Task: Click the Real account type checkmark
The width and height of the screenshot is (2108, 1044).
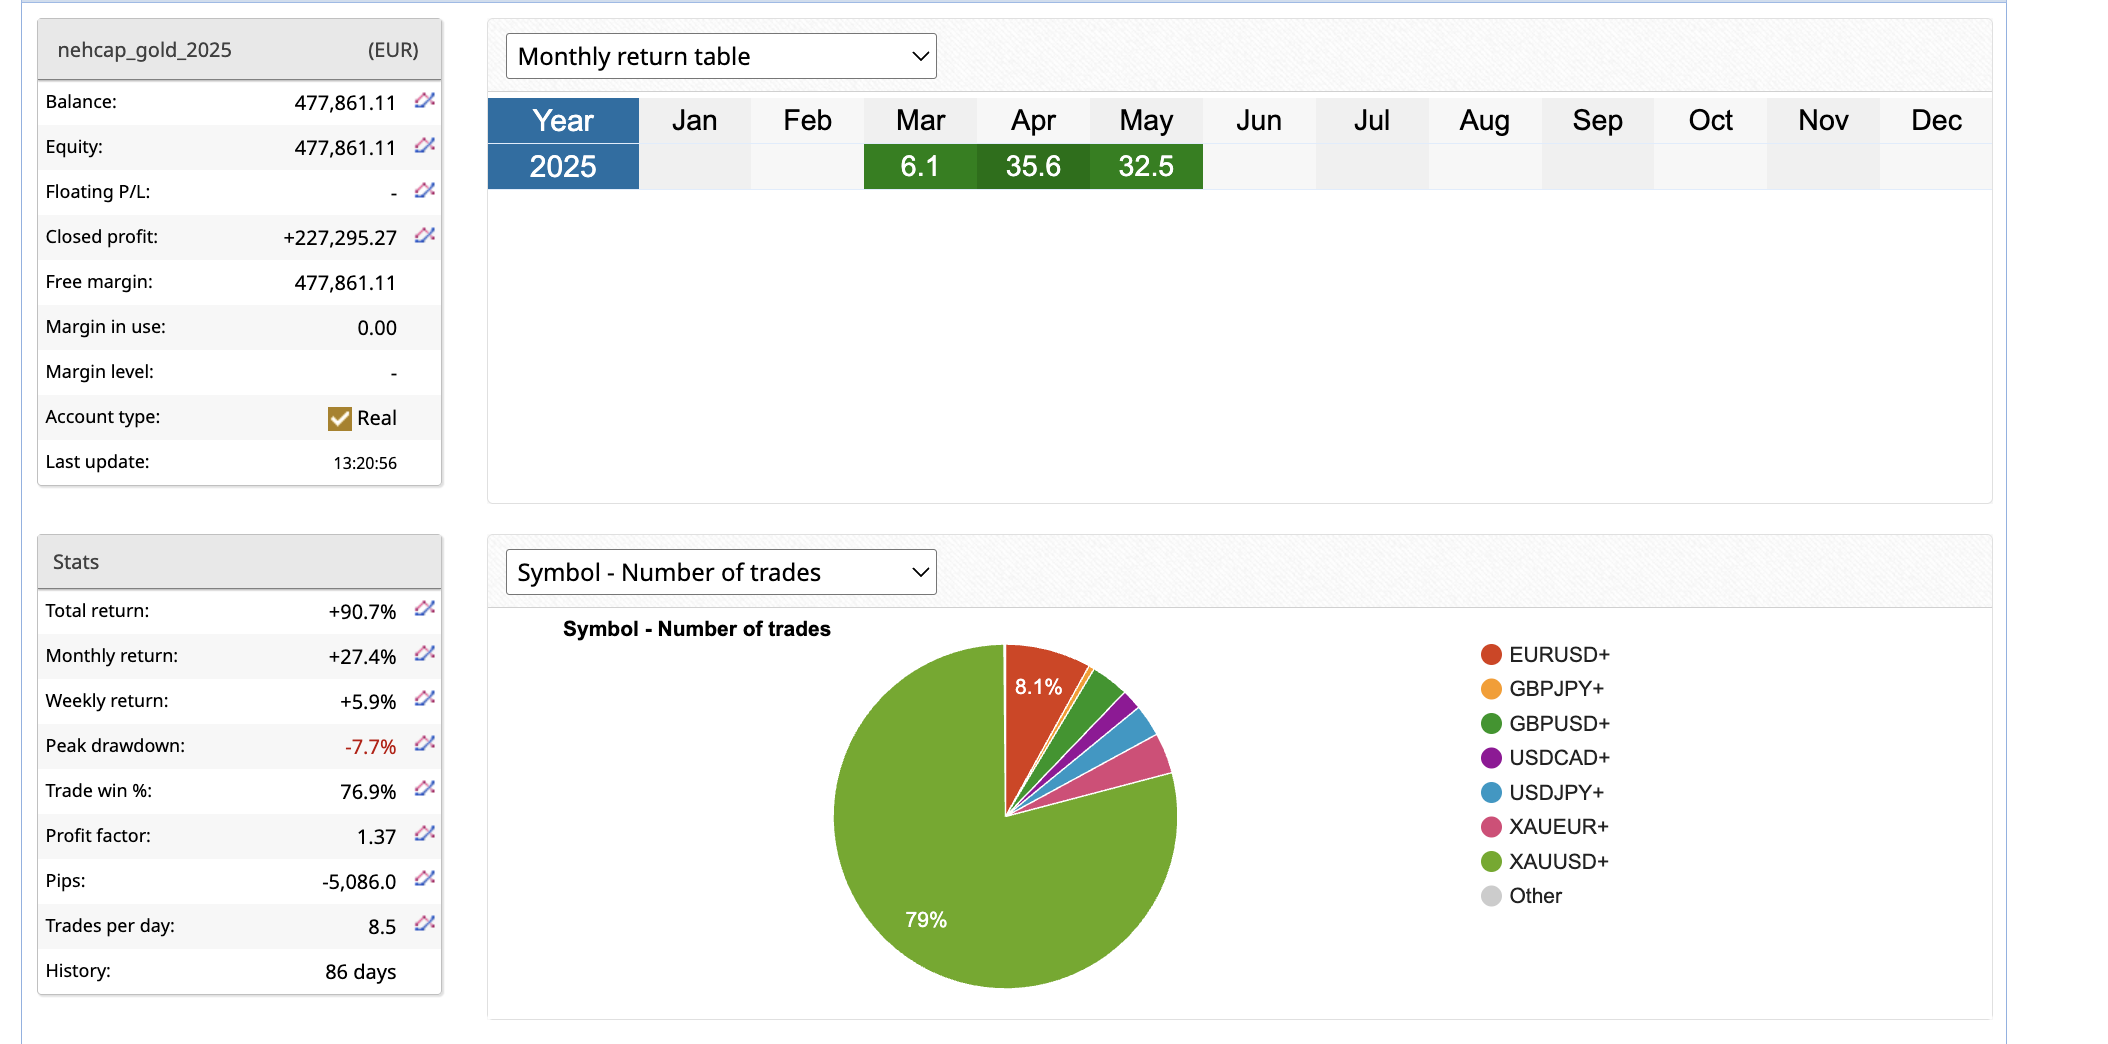Action: 340,418
